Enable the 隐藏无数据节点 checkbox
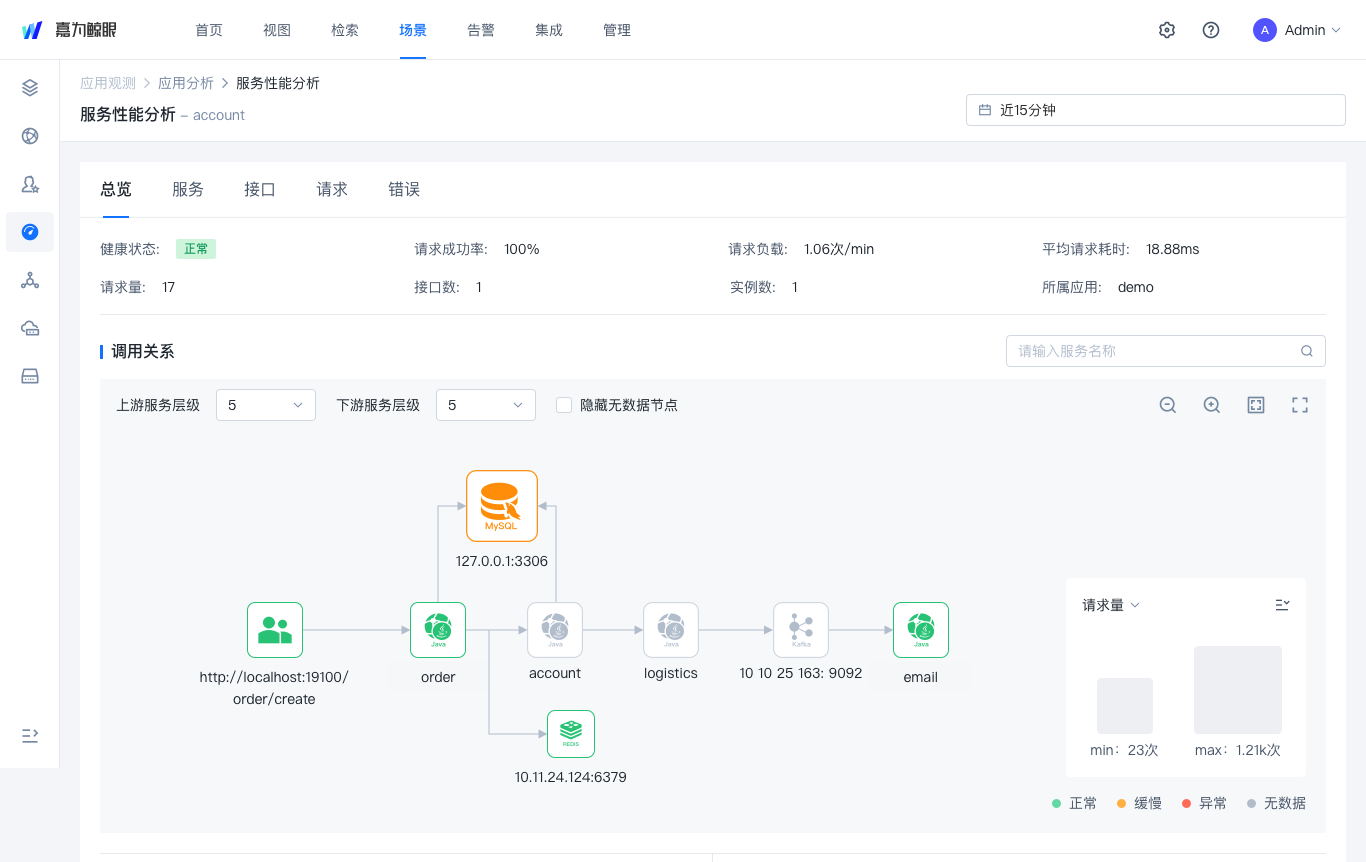Image resolution: width=1366 pixels, height=862 pixels. point(564,405)
